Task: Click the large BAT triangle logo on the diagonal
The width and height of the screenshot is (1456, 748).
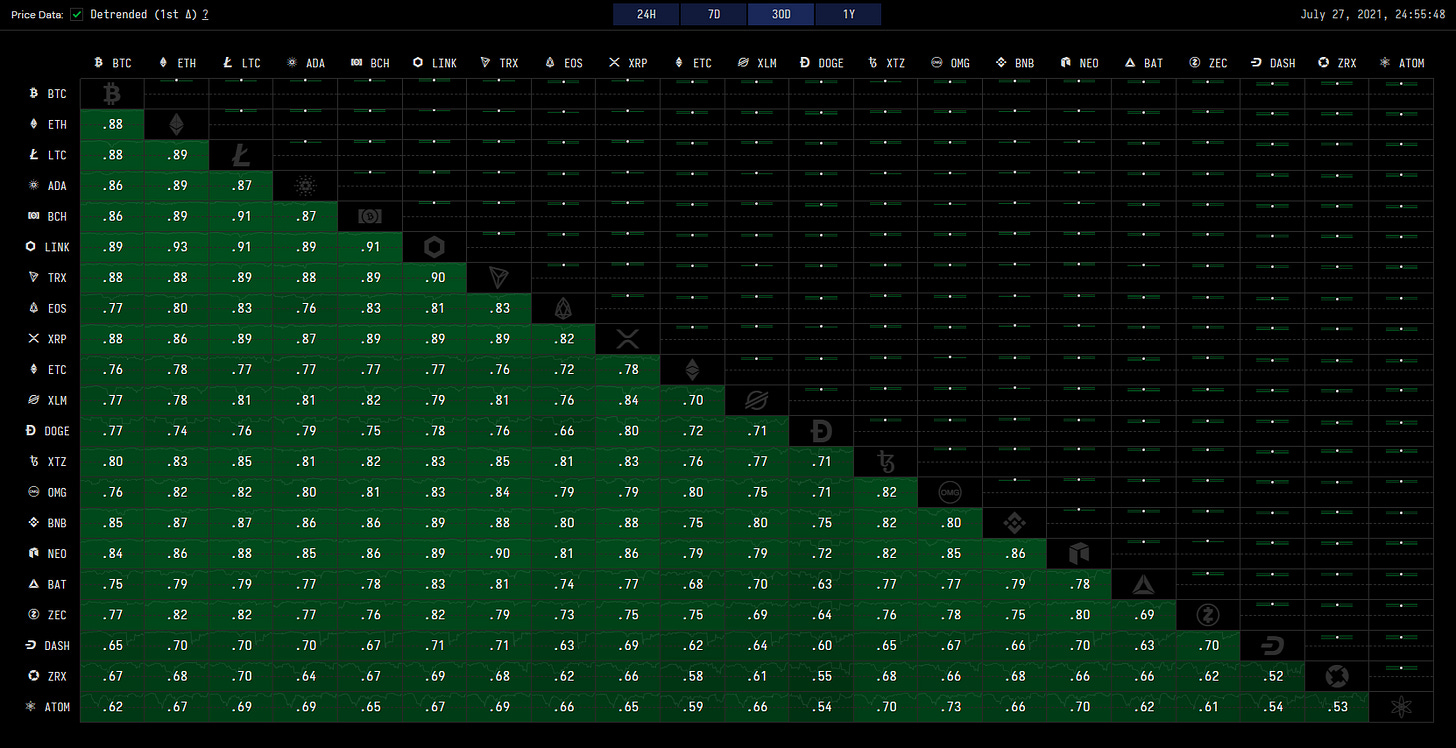Action: (1144, 584)
